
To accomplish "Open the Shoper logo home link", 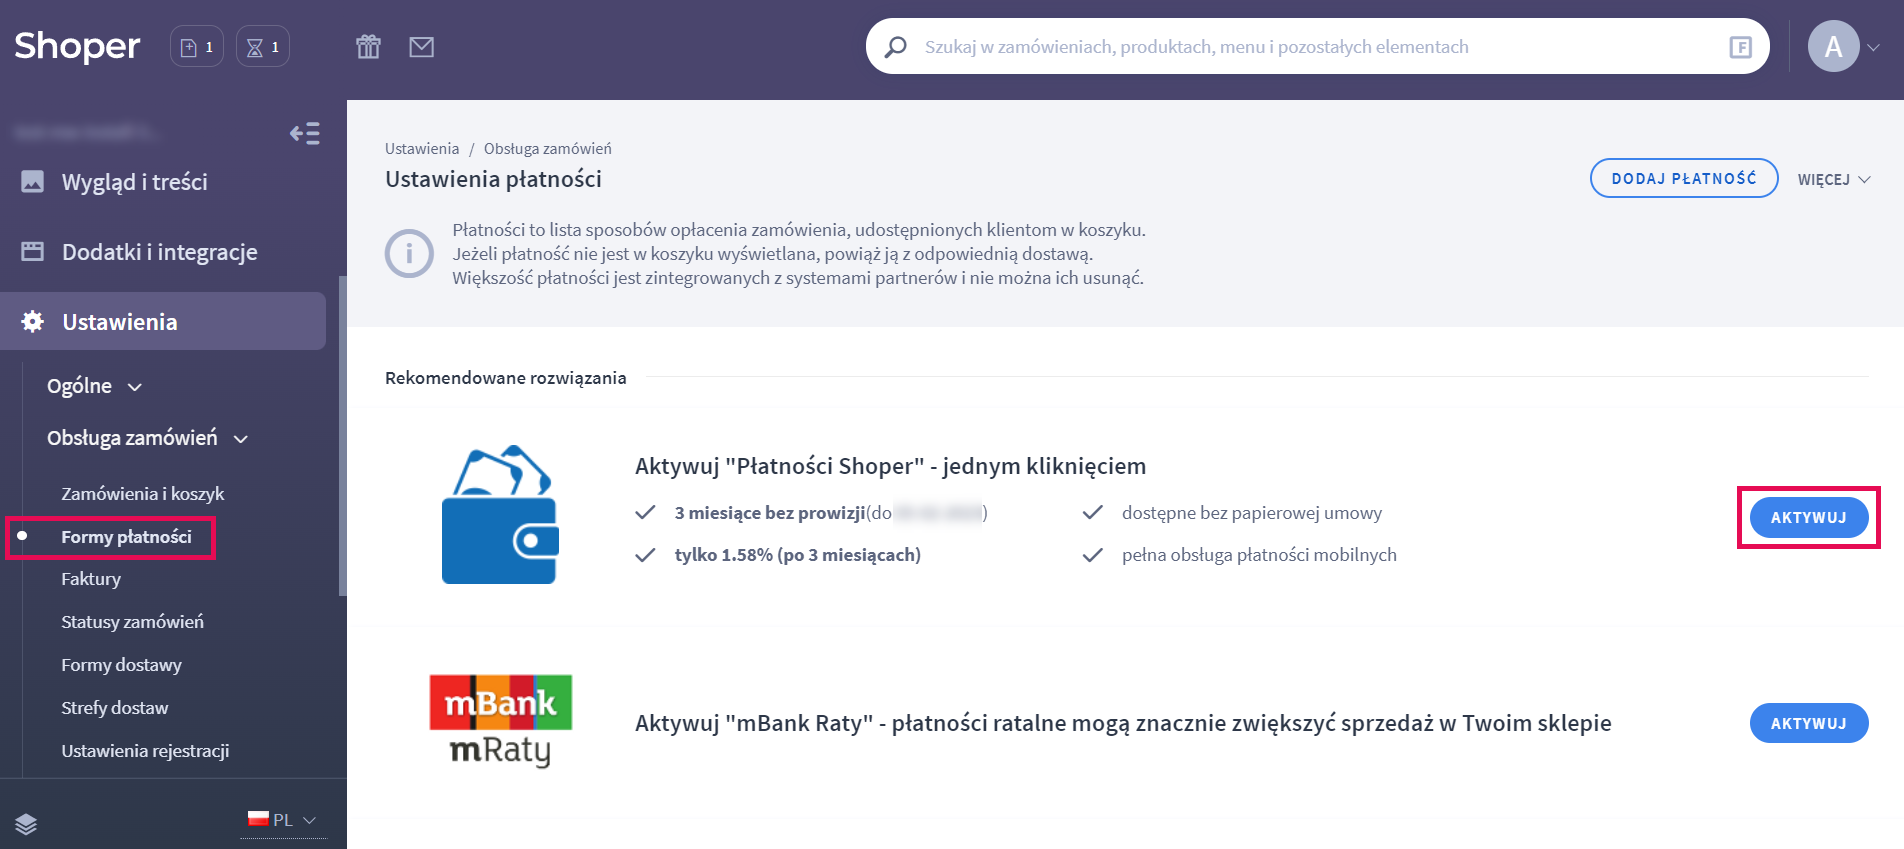I will (x=77, y=46).
